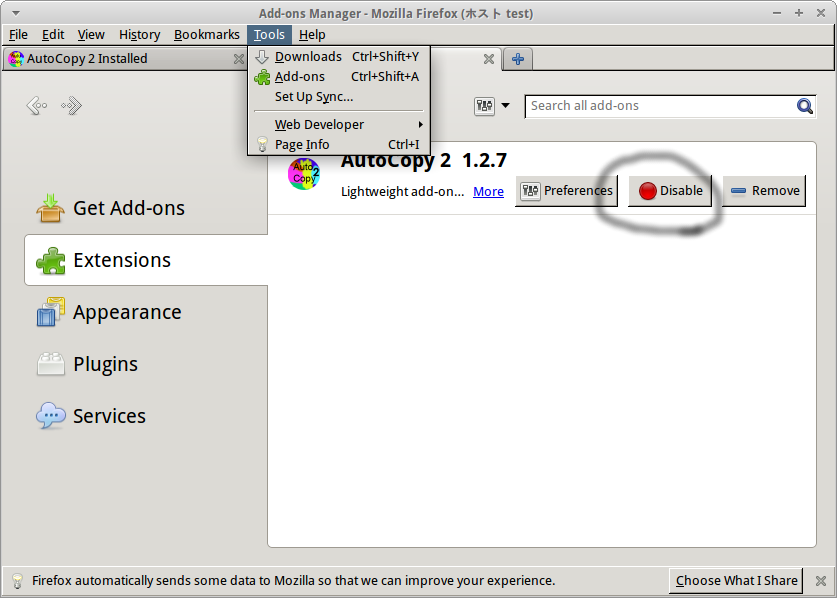Click the AutoCopy 2 Installed tab favicon

coord(16,59)
